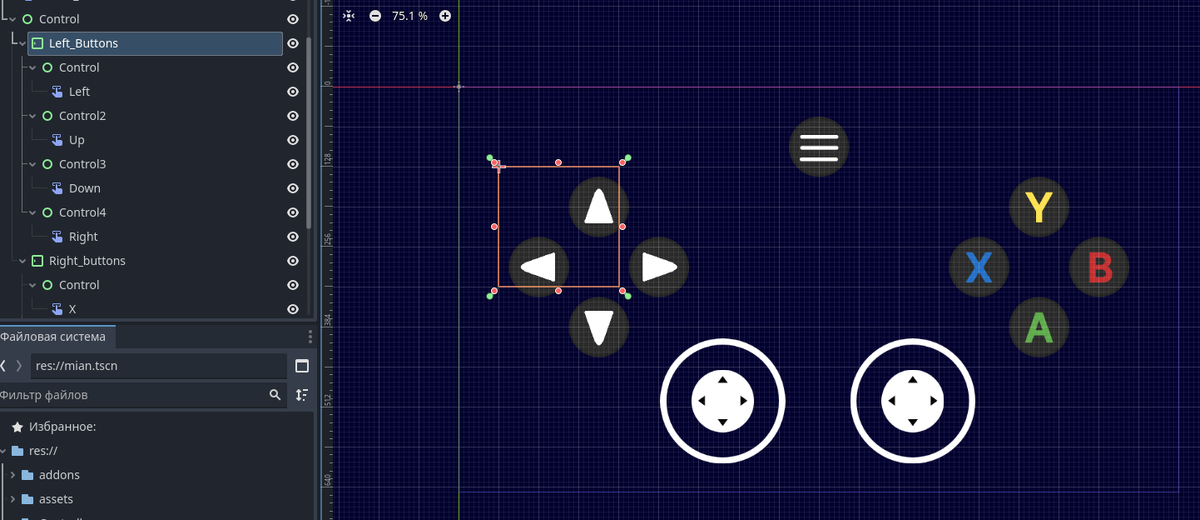
Task: Toggle visibility of the Up node
Action: (293, 141)
